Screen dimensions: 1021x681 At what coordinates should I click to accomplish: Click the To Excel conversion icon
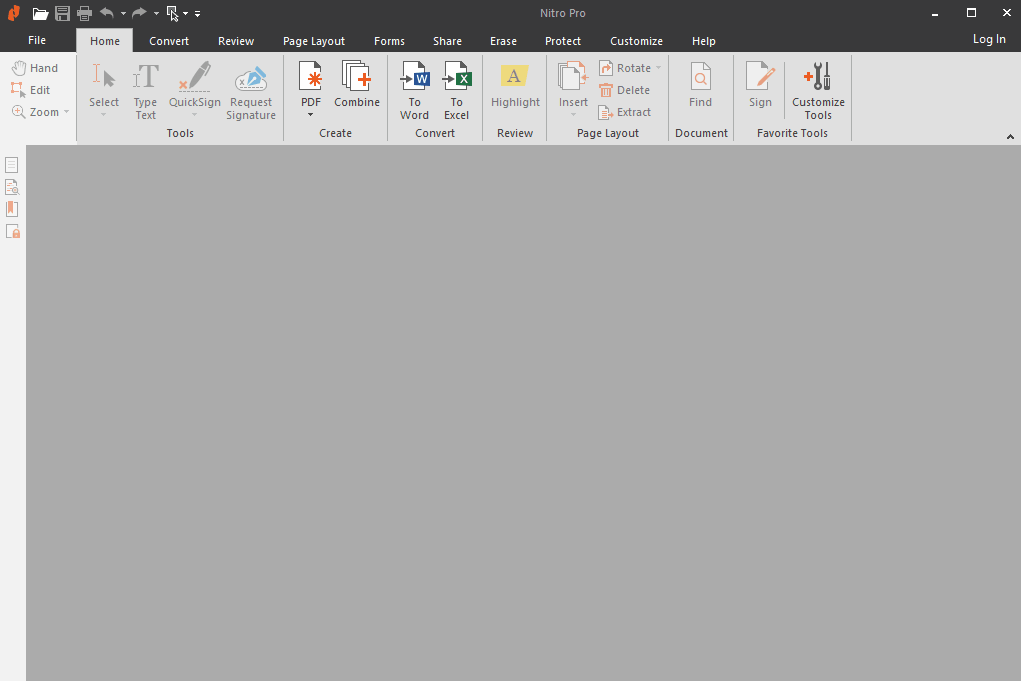pos(456,78)
